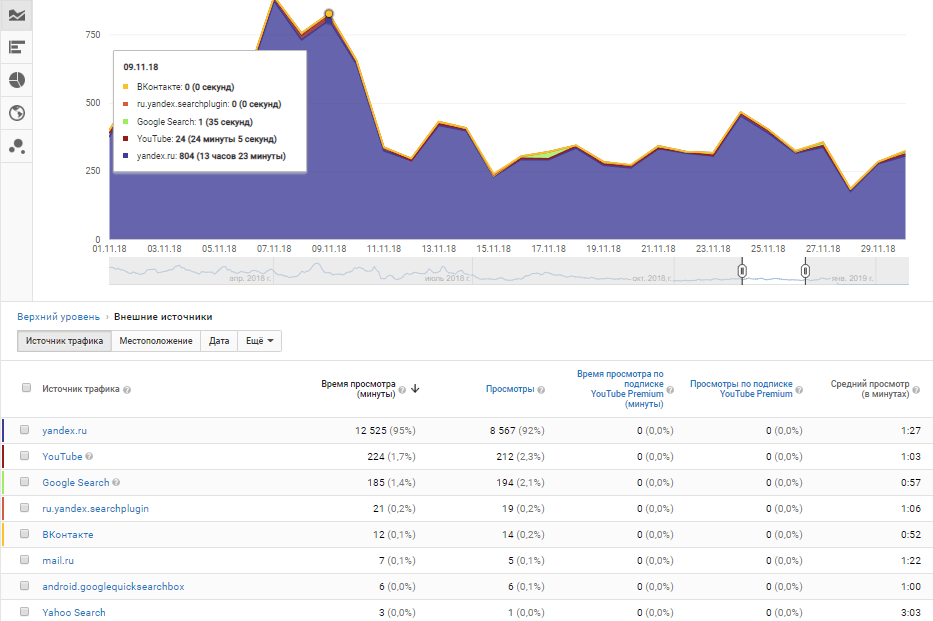Check the Google Search row checkbox
Screen dimensions: 933x621
pyautogui.click(x=25, y=483)
